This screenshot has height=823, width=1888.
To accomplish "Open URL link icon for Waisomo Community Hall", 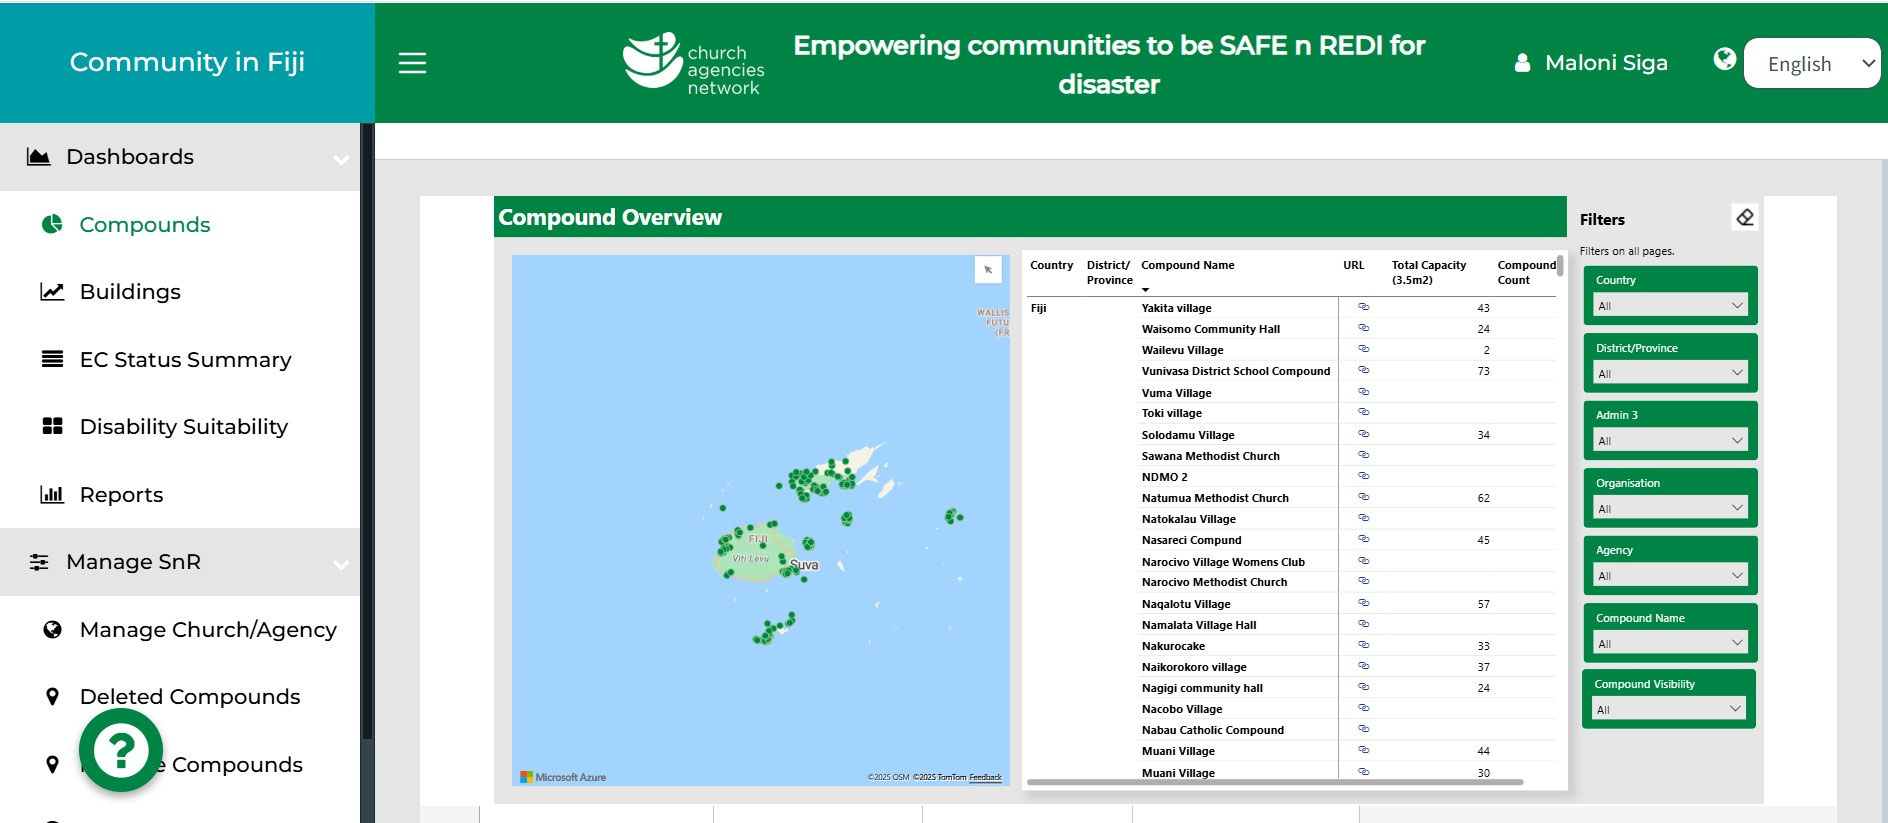I will pos(1363,328).
